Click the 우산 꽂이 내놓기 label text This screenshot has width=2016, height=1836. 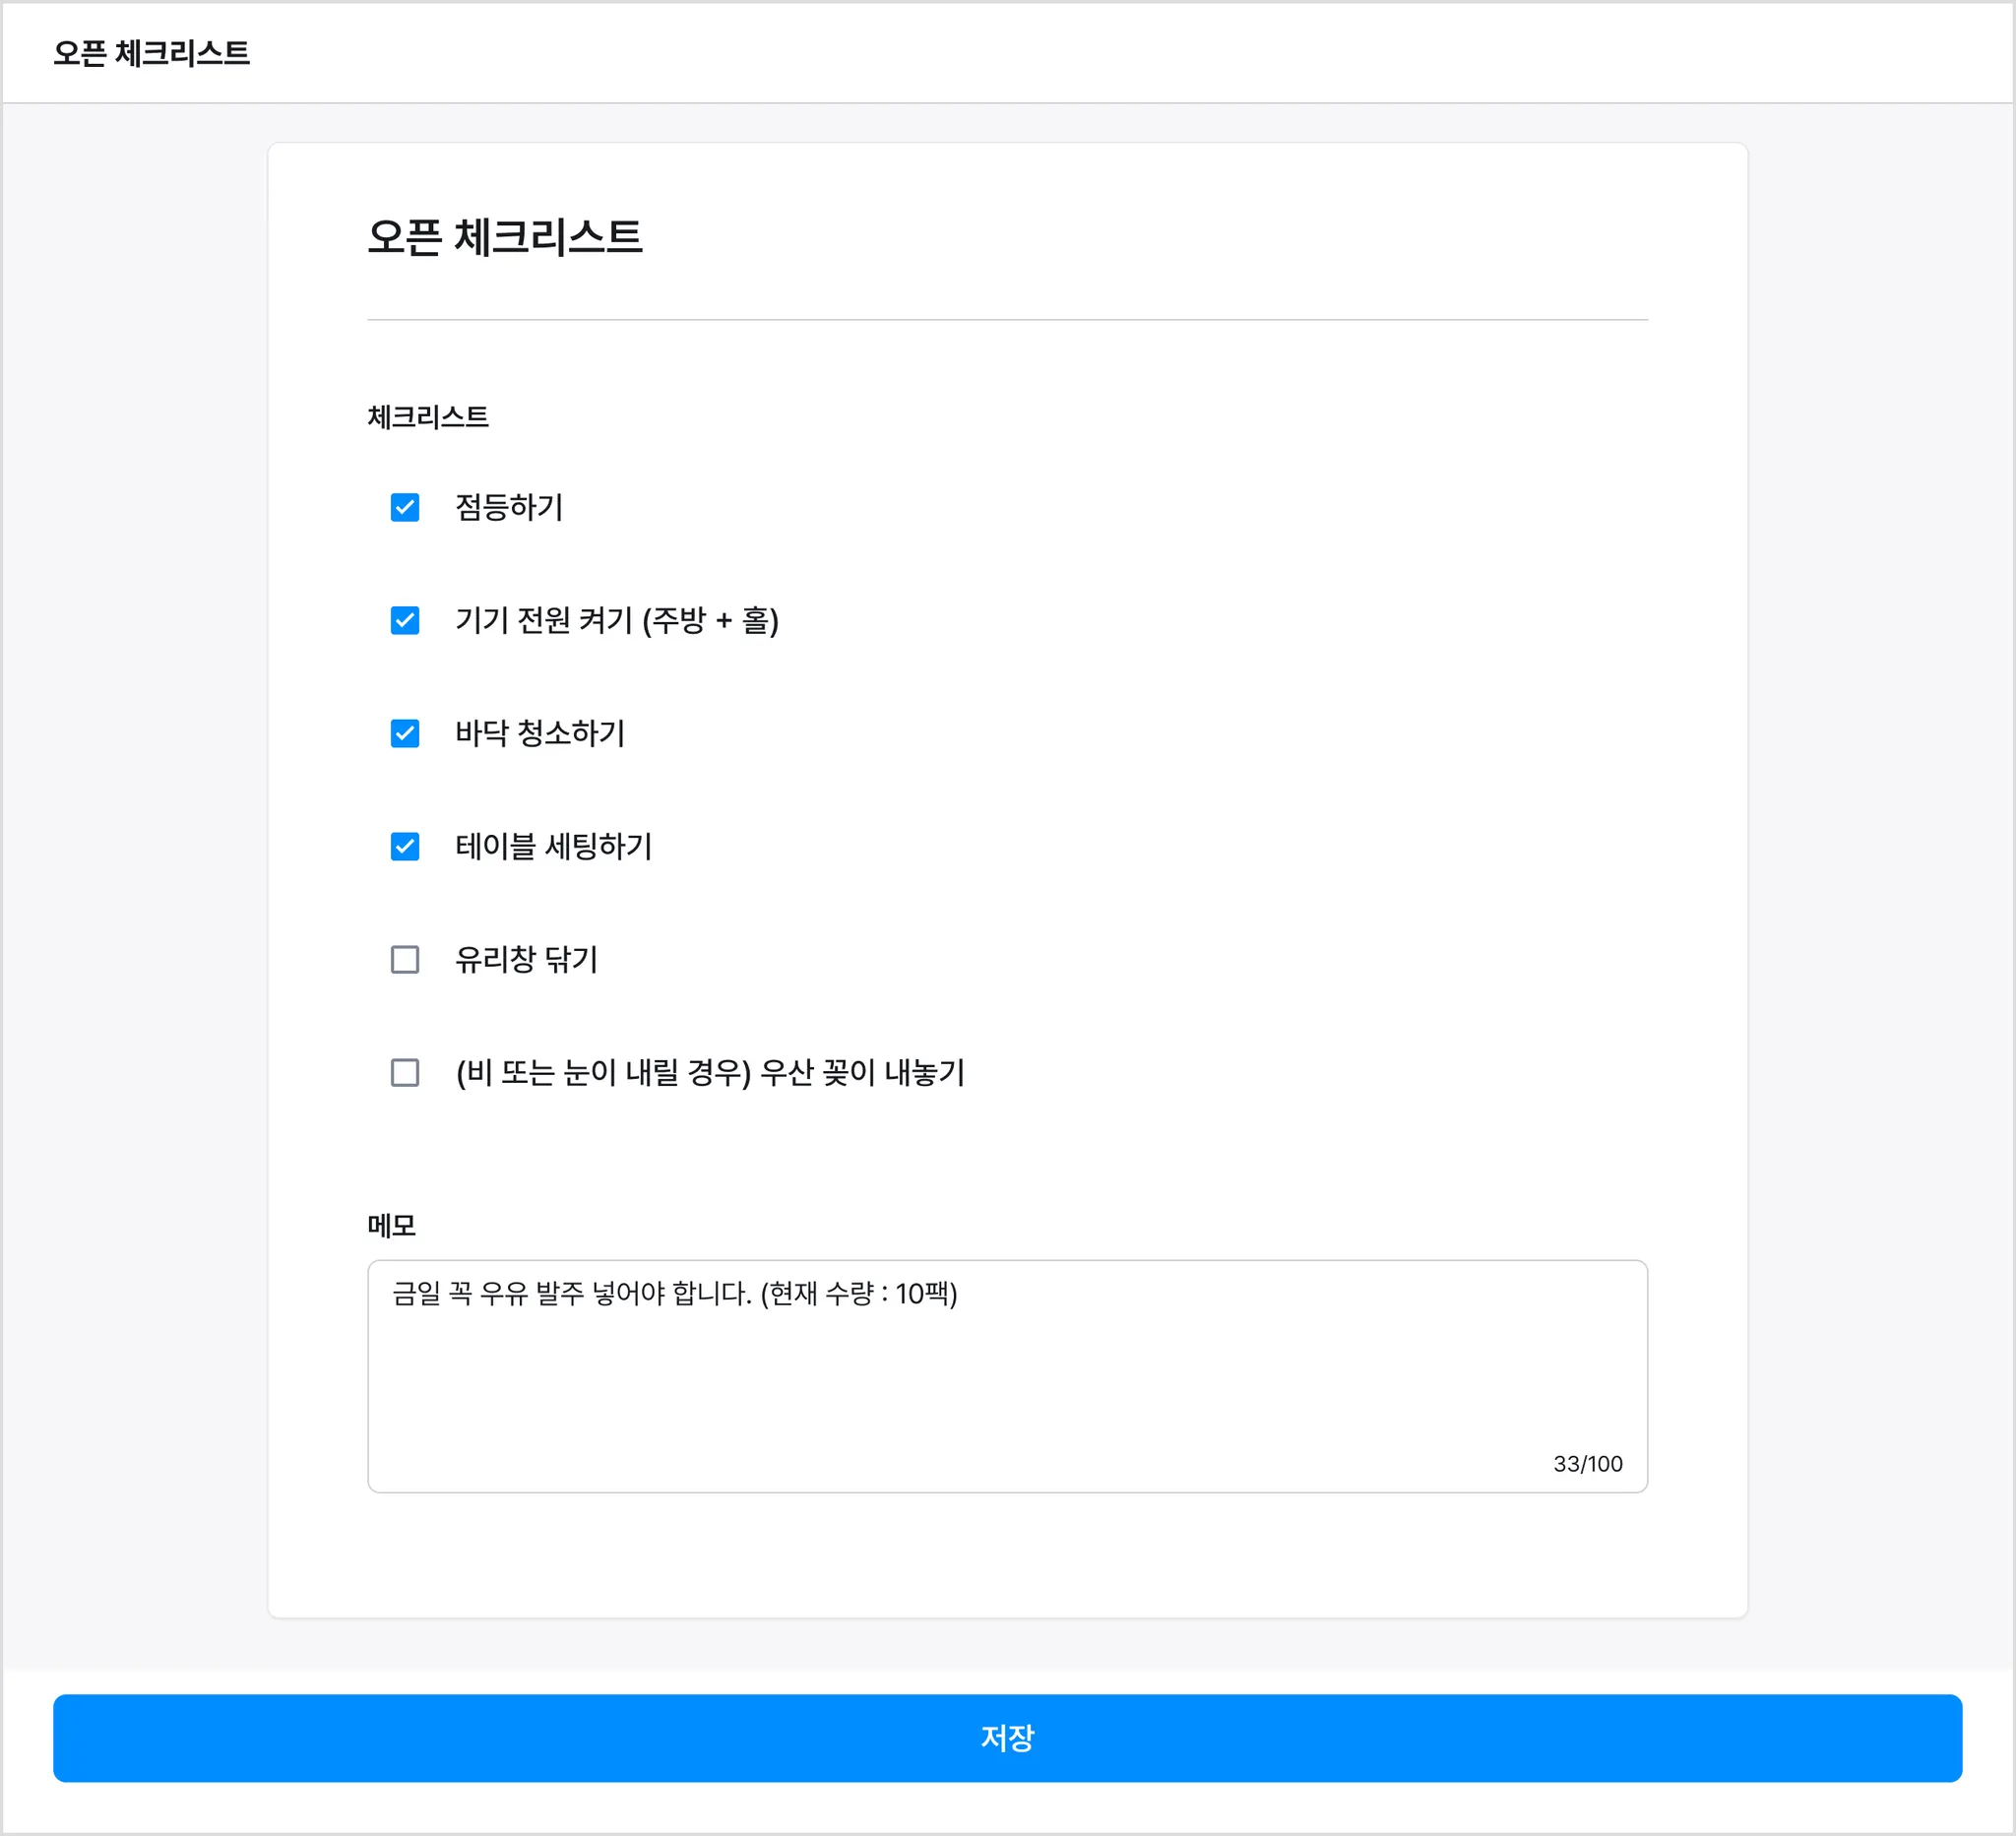(x=710, y=1072)
